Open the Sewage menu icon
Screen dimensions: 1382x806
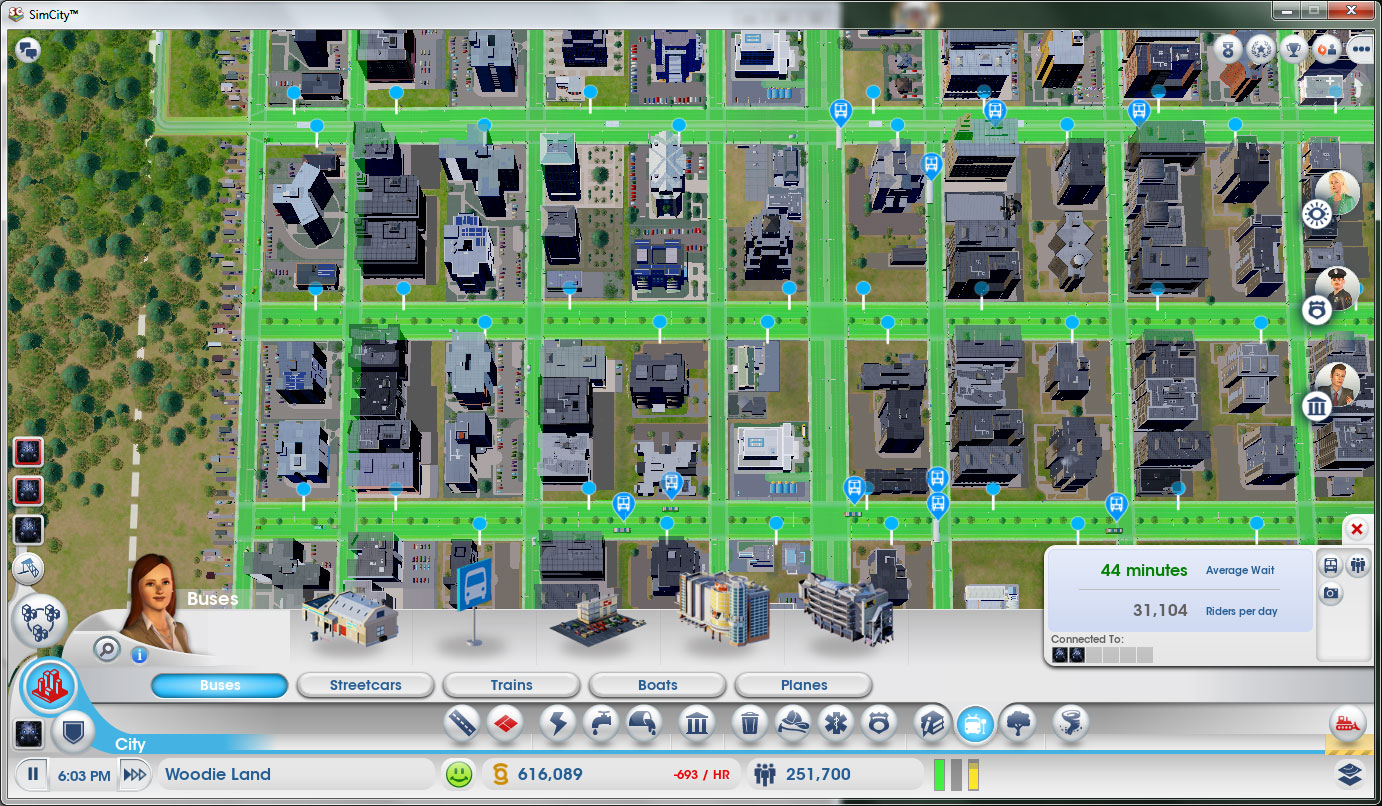click(644, 723)
